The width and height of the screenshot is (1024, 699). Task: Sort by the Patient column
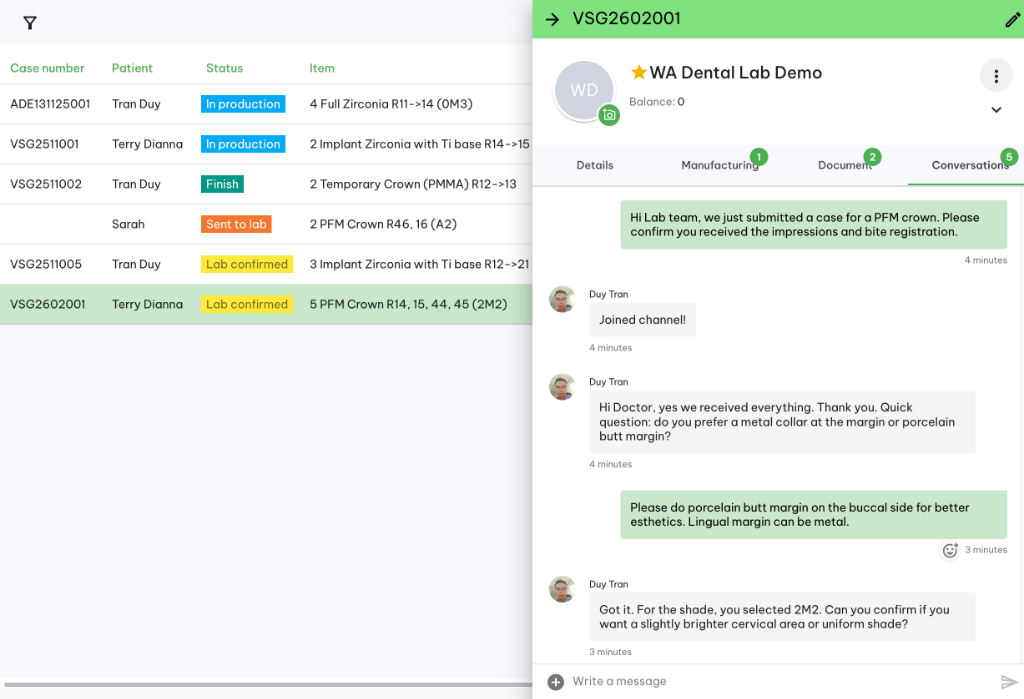tap(132, 68)
